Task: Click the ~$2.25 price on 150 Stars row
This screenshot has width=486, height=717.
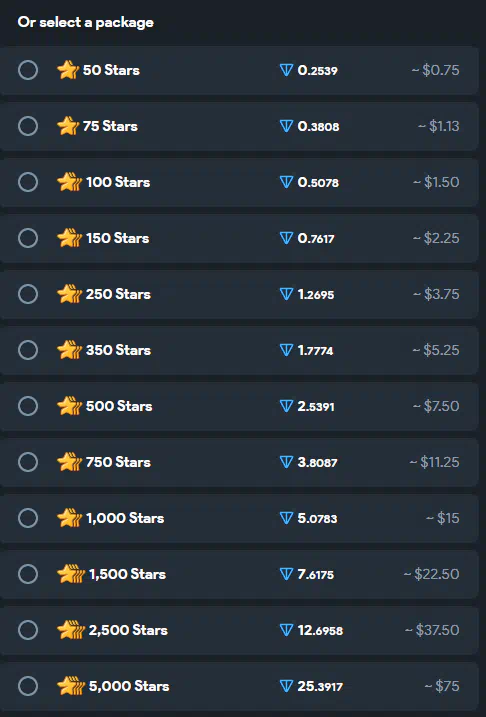Action: pyautogui.click(x=436, y=238)
